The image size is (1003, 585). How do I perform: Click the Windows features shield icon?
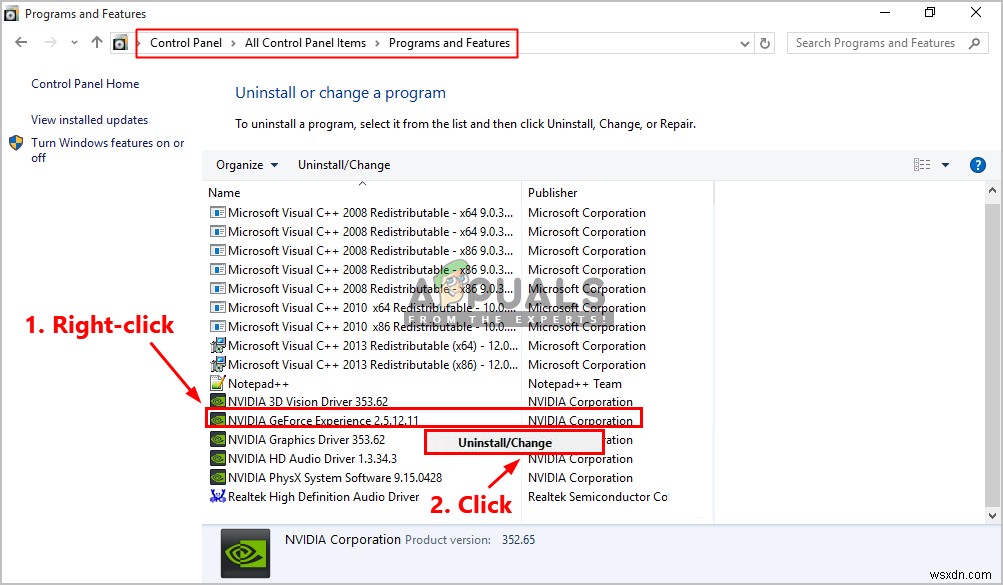click(x=16, y=143)
